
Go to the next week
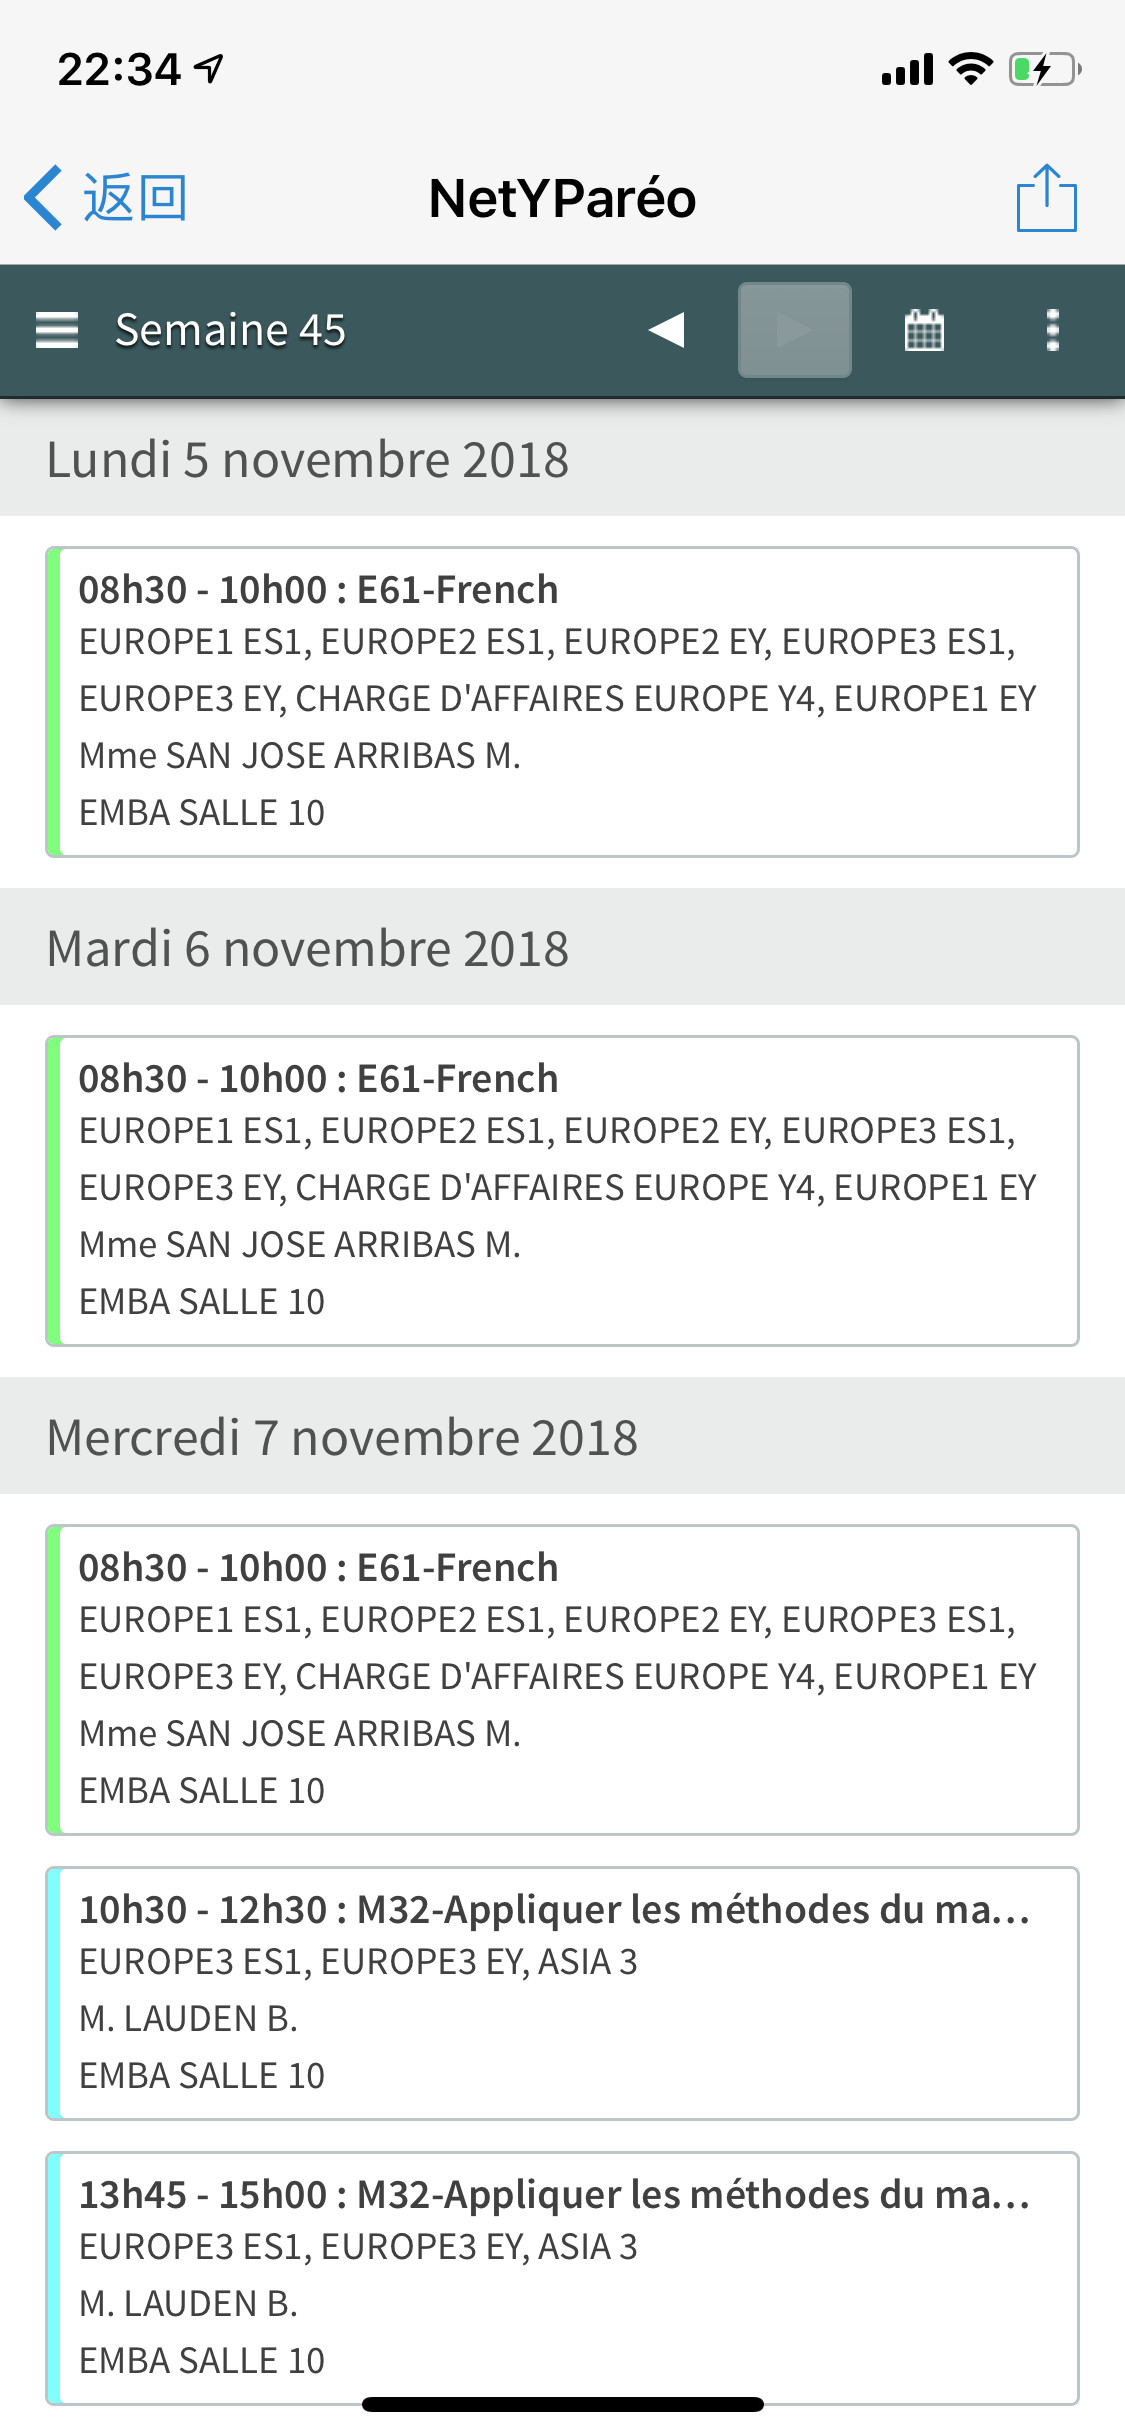(795, 330)
